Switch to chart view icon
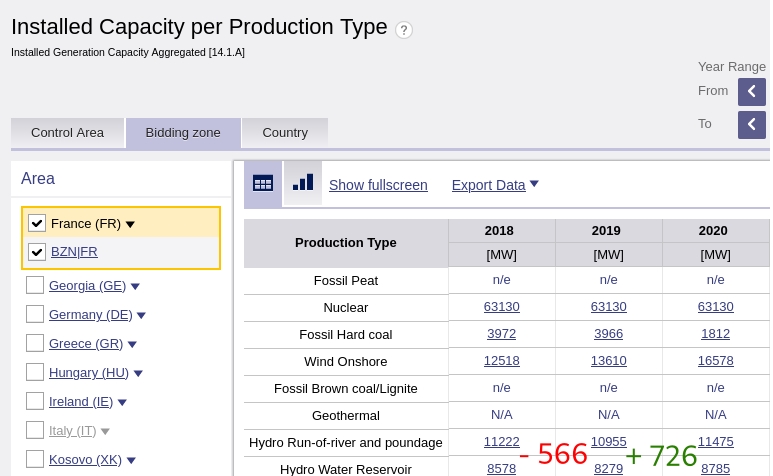 point(303,183)
